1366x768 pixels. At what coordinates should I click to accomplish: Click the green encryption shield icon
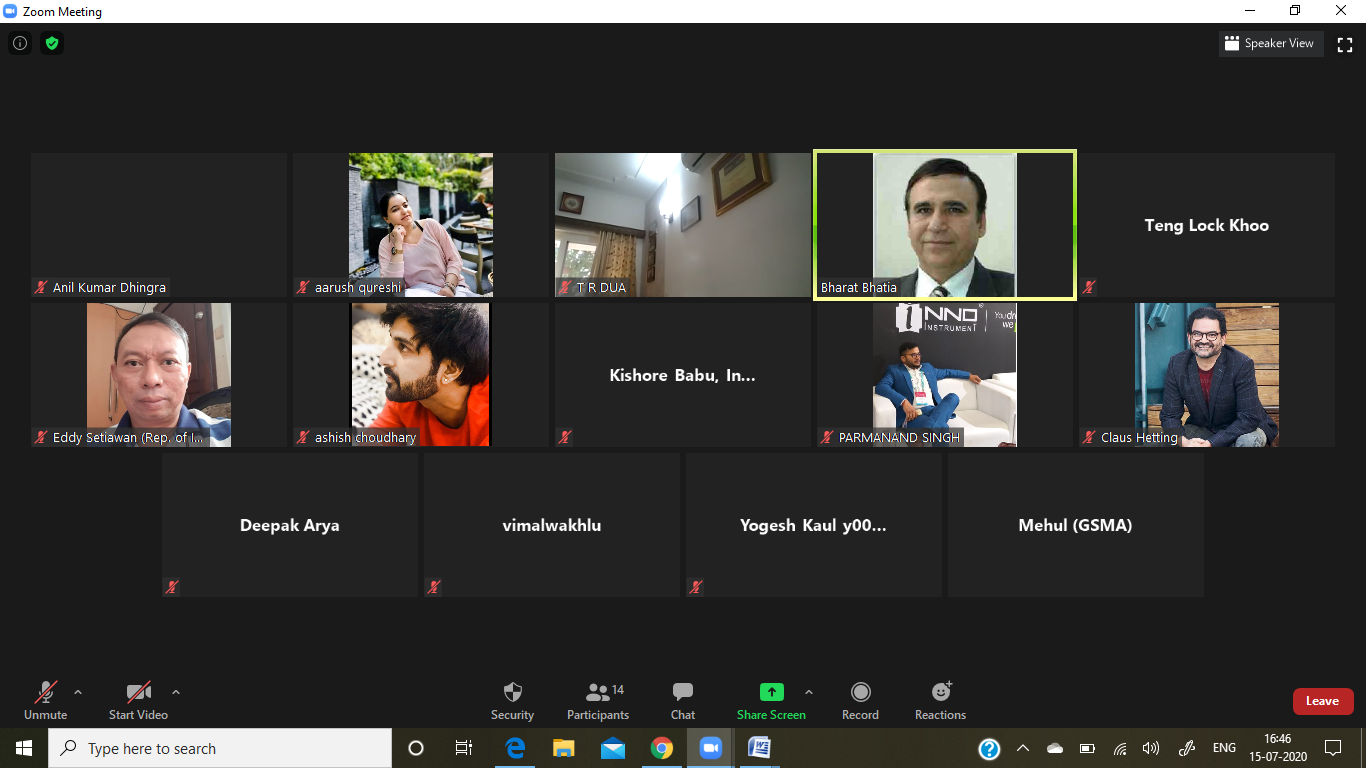point(52,43)
